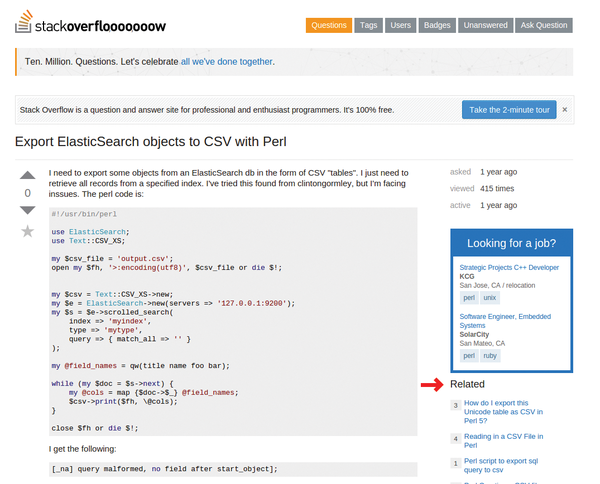Open Software Engineer, Embedded Systems job link
The width and height of the screenshot is (600, 484).
click(505, 321)
